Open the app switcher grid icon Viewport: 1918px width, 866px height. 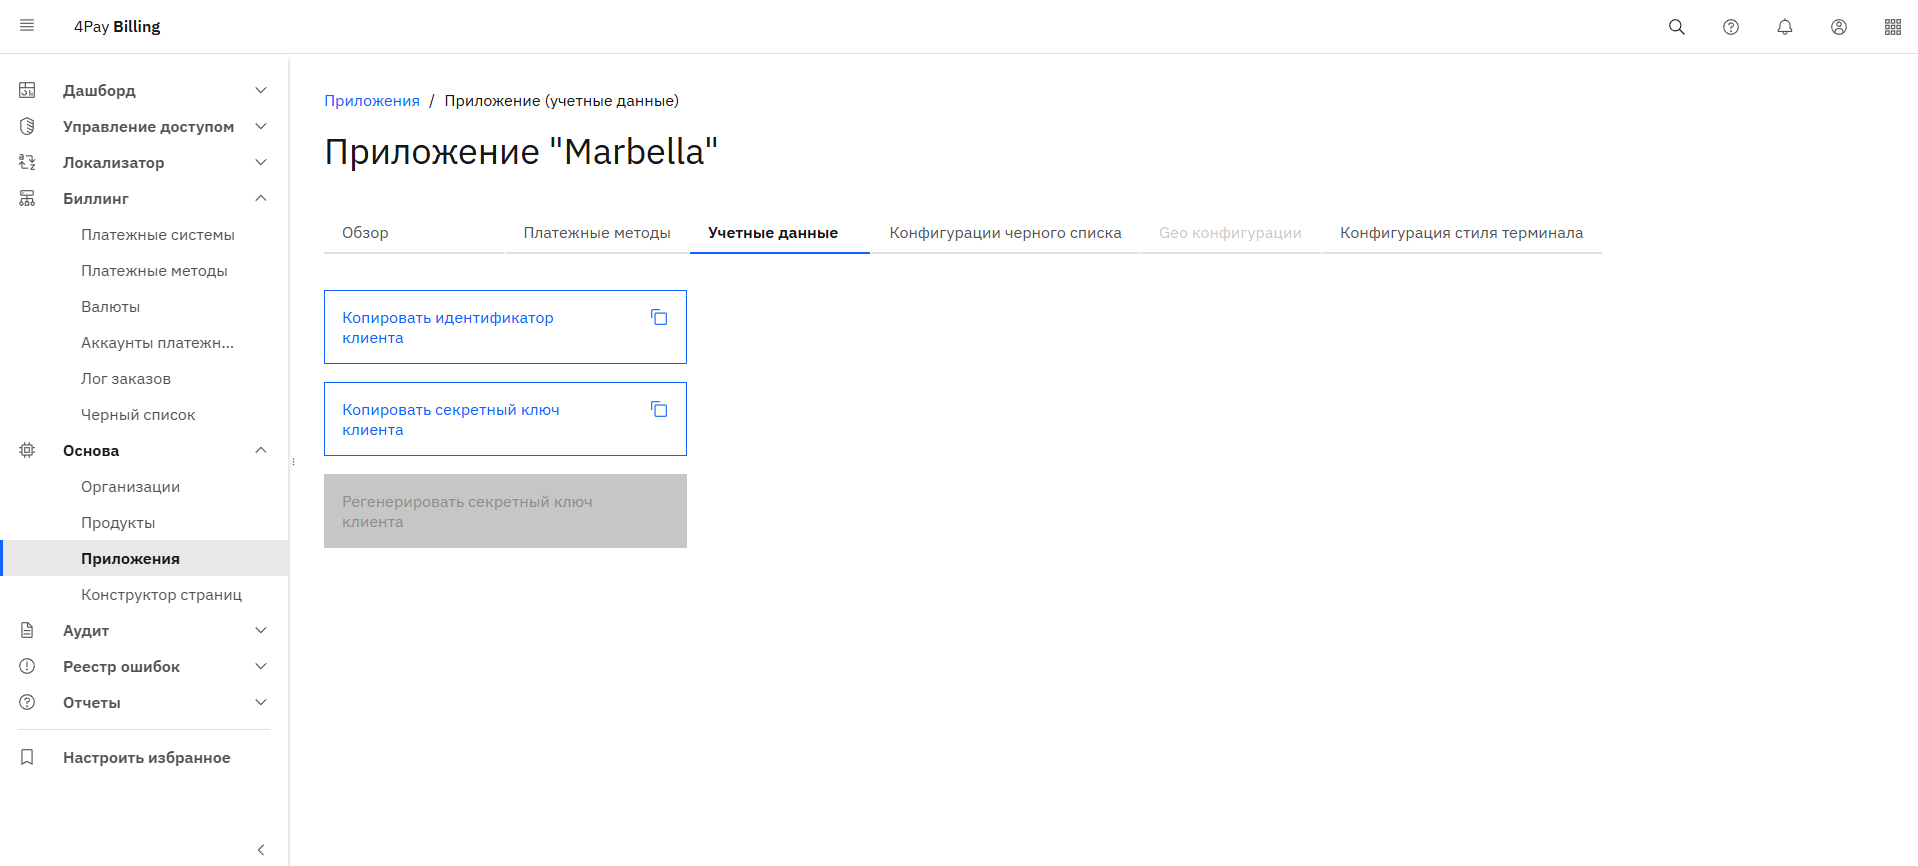pos(1892,27)
